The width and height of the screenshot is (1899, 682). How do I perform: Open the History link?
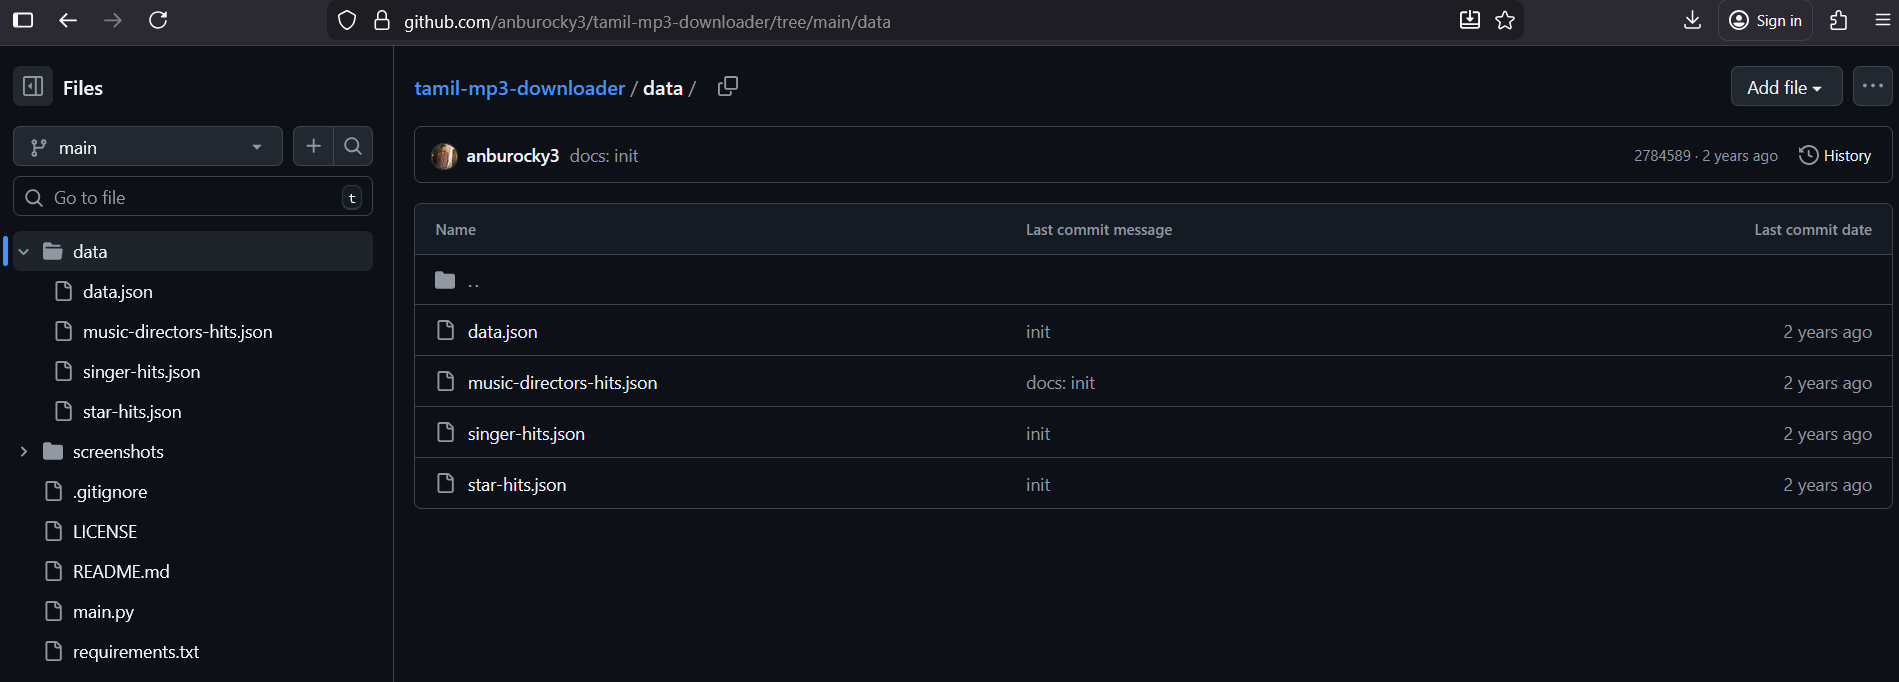point(1835,156)
